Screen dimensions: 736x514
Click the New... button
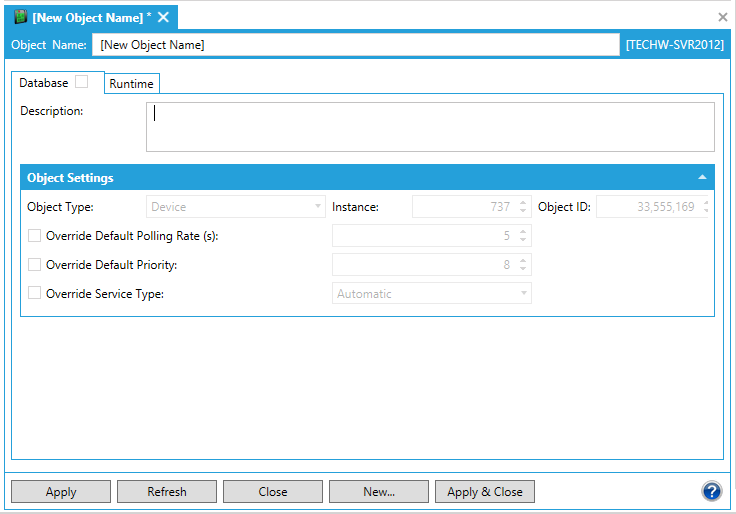(x=379, y=492)
